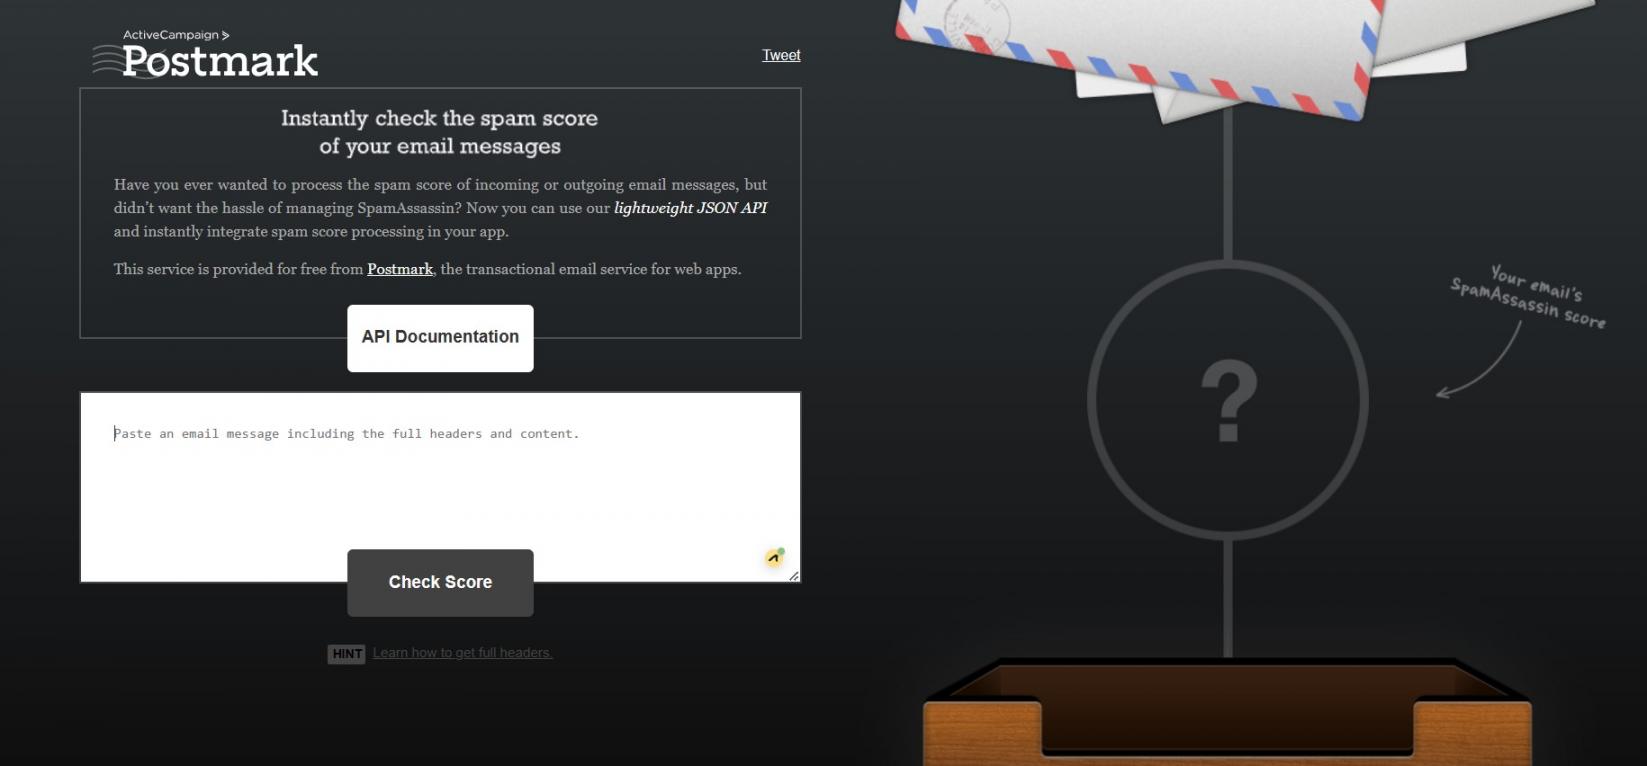Follow the Postmark link in the description
This screenshot has width=1647, height=766.
(400, 269)
